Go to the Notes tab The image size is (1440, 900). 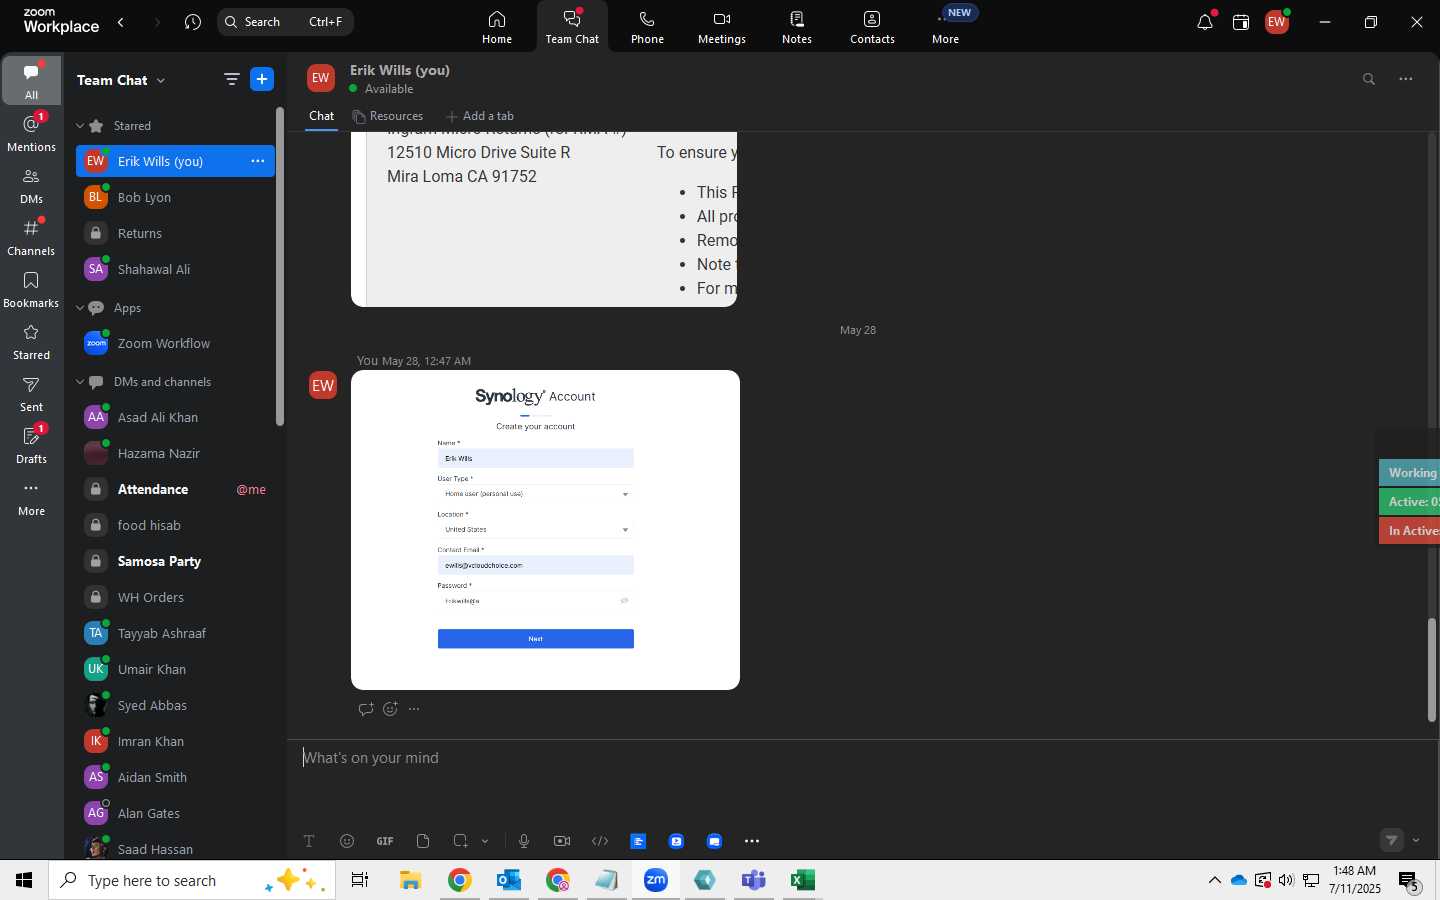[796, 27]
